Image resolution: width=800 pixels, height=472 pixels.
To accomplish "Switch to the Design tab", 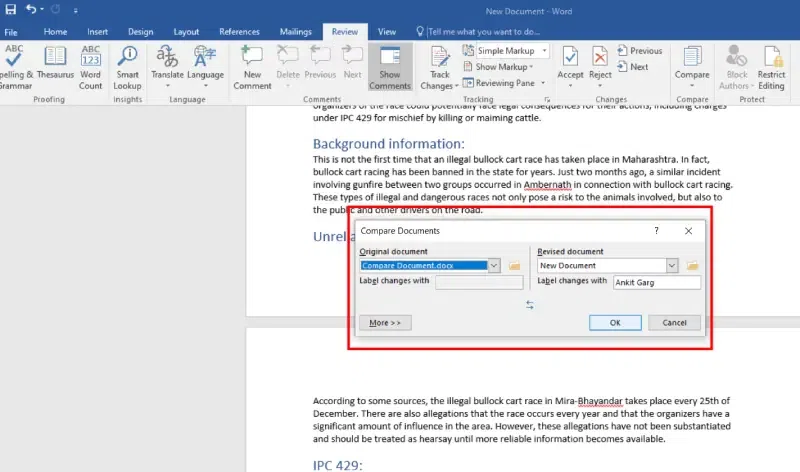I will pos(140,32).
